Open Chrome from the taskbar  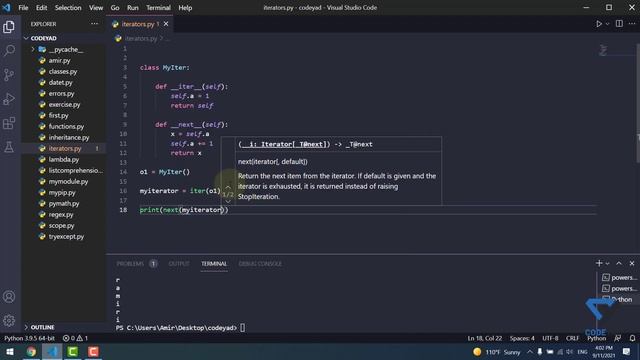[31, 351]
